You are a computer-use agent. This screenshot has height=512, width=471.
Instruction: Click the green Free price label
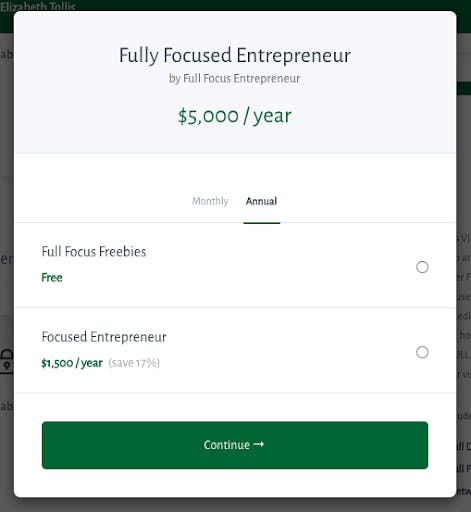pos(52,277)
